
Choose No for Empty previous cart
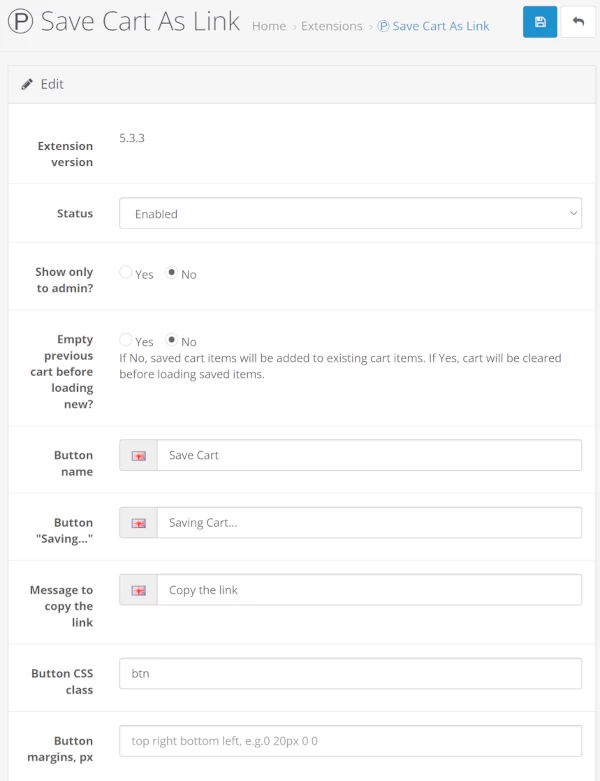tap(172, 340)
